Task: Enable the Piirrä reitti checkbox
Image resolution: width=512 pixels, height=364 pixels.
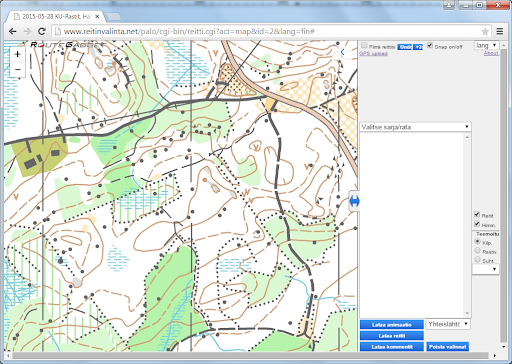Action: (364, 46)
